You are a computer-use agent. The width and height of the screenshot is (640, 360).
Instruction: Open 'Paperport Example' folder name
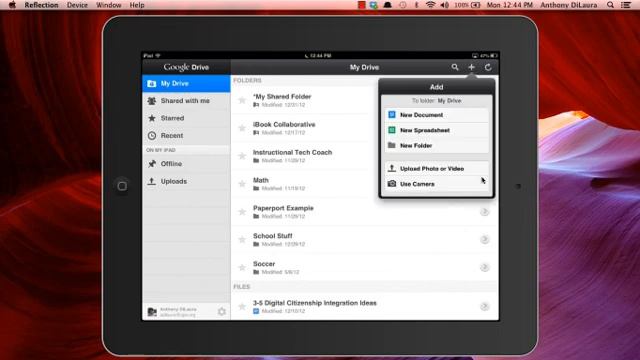tap(283, 208)
